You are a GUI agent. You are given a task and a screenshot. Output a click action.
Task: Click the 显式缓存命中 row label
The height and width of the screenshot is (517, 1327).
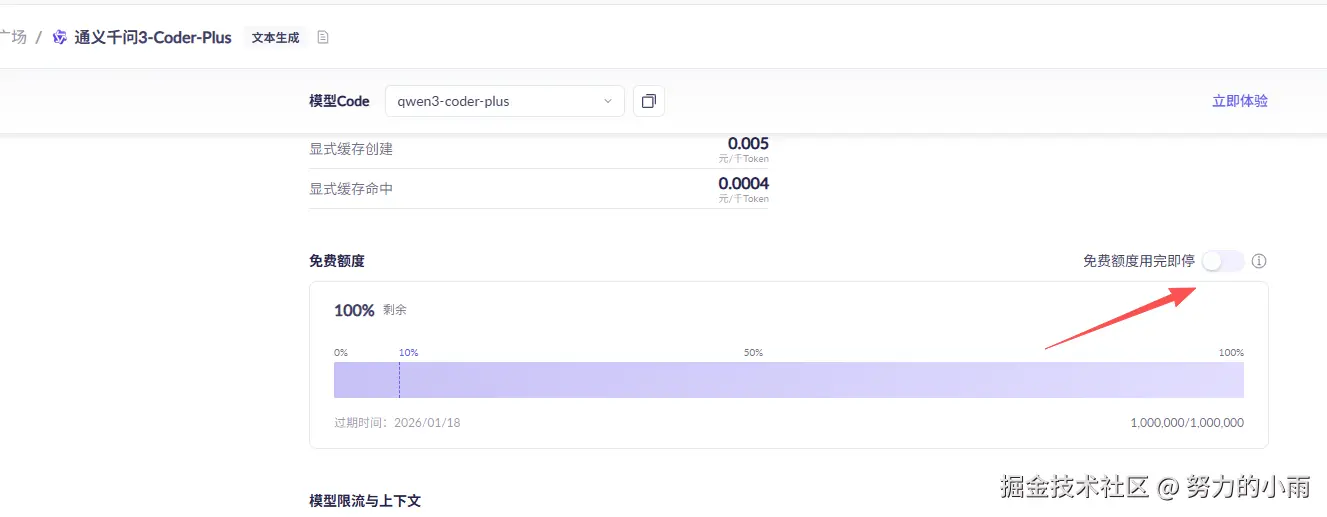click(x=351, y=189)
